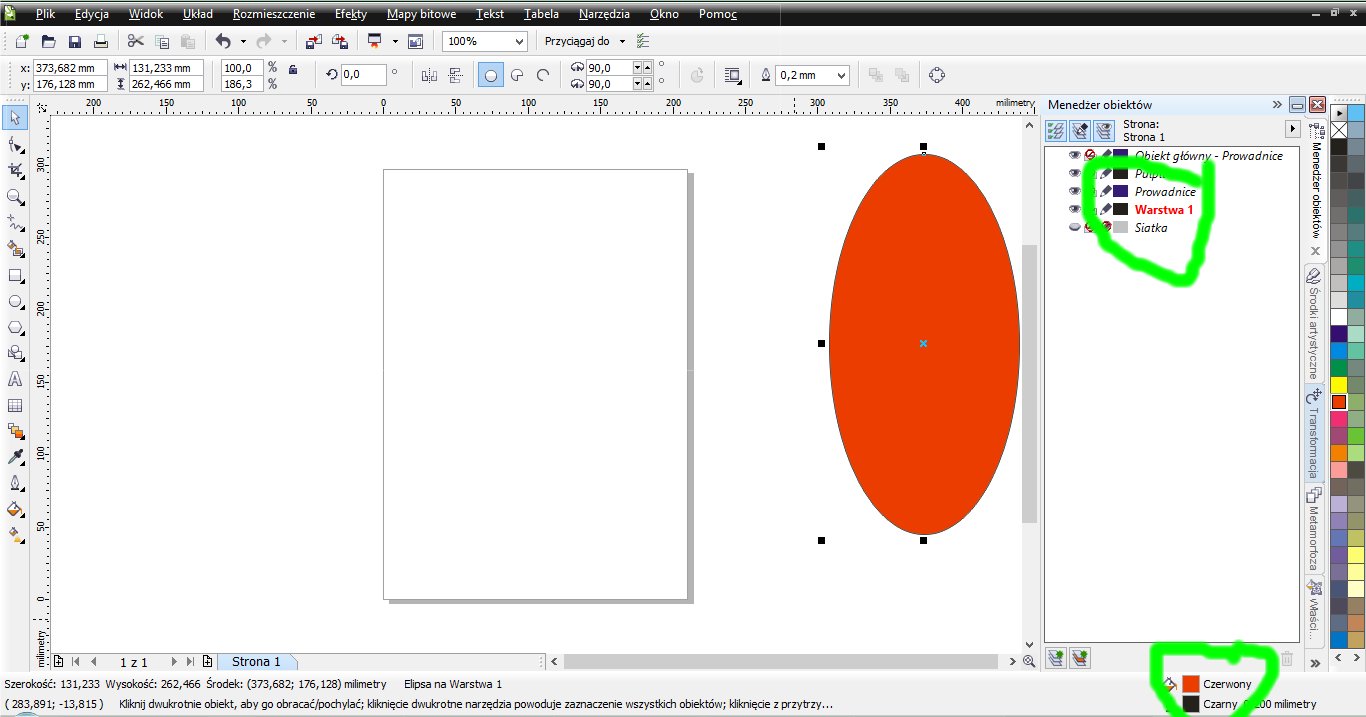Open the Efekty menu

[x=351, y=14]
